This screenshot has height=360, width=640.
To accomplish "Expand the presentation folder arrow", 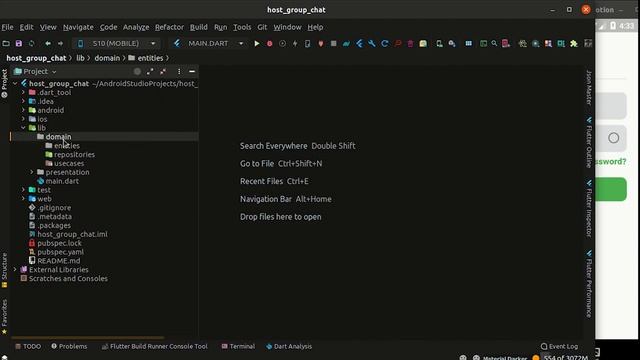I will pyautogui.click(x=32, y=172).
